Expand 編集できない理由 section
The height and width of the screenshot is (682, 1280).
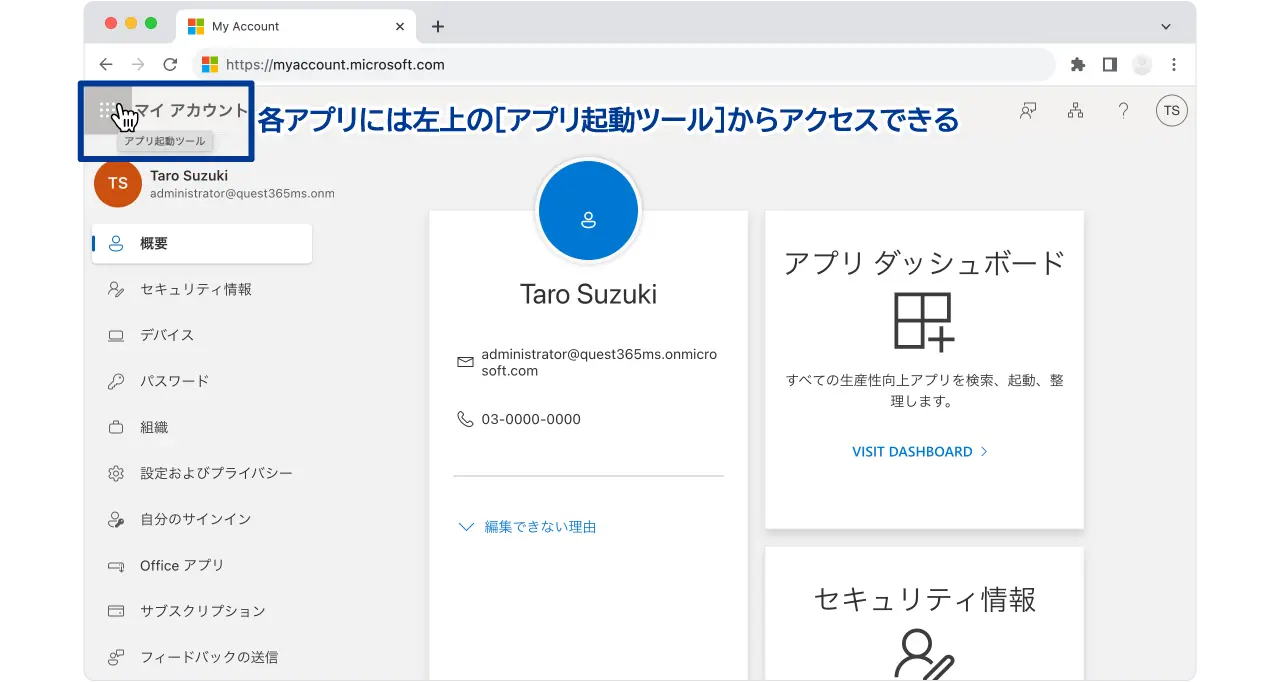527,526
